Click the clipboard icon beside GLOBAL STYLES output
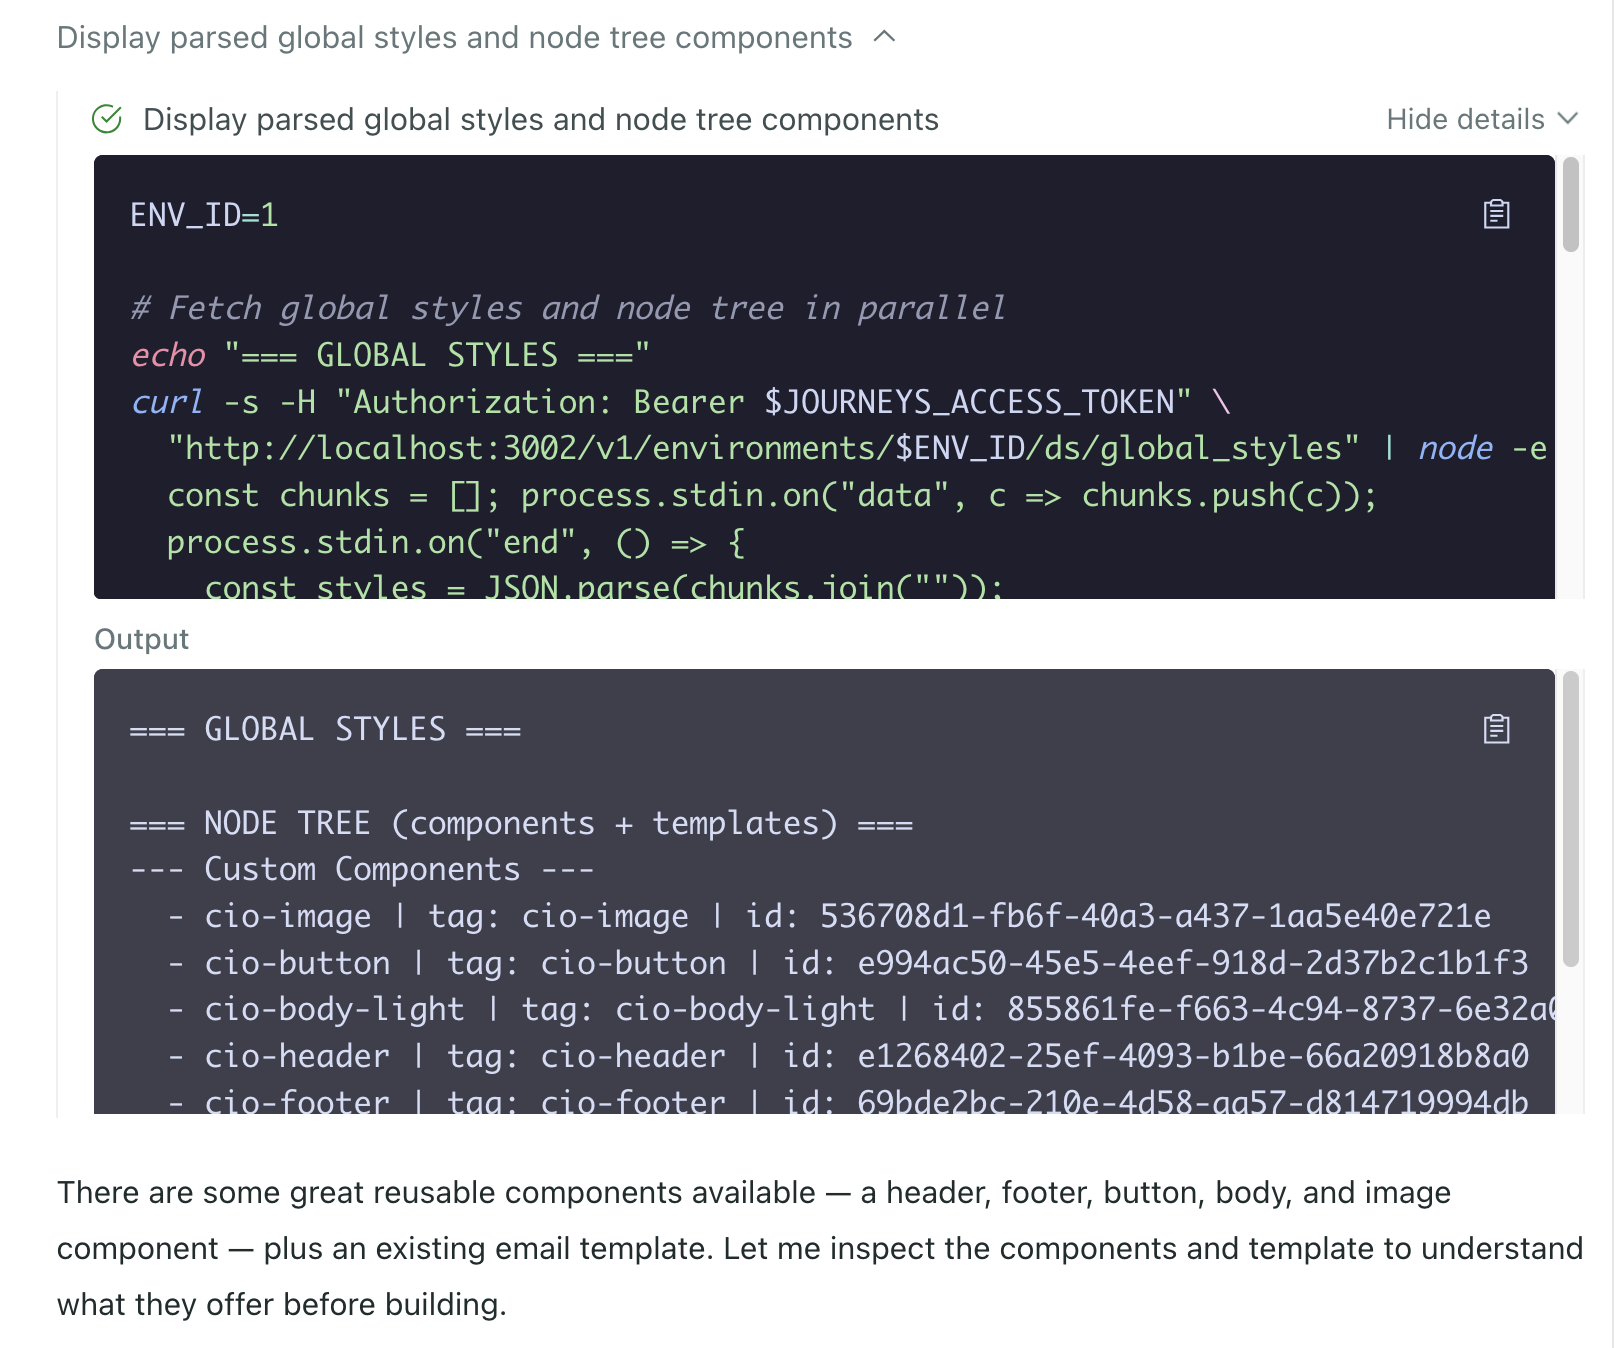Viewport: 1614px width, 1348px height. pyautogui.click(x=1496, y=730)
